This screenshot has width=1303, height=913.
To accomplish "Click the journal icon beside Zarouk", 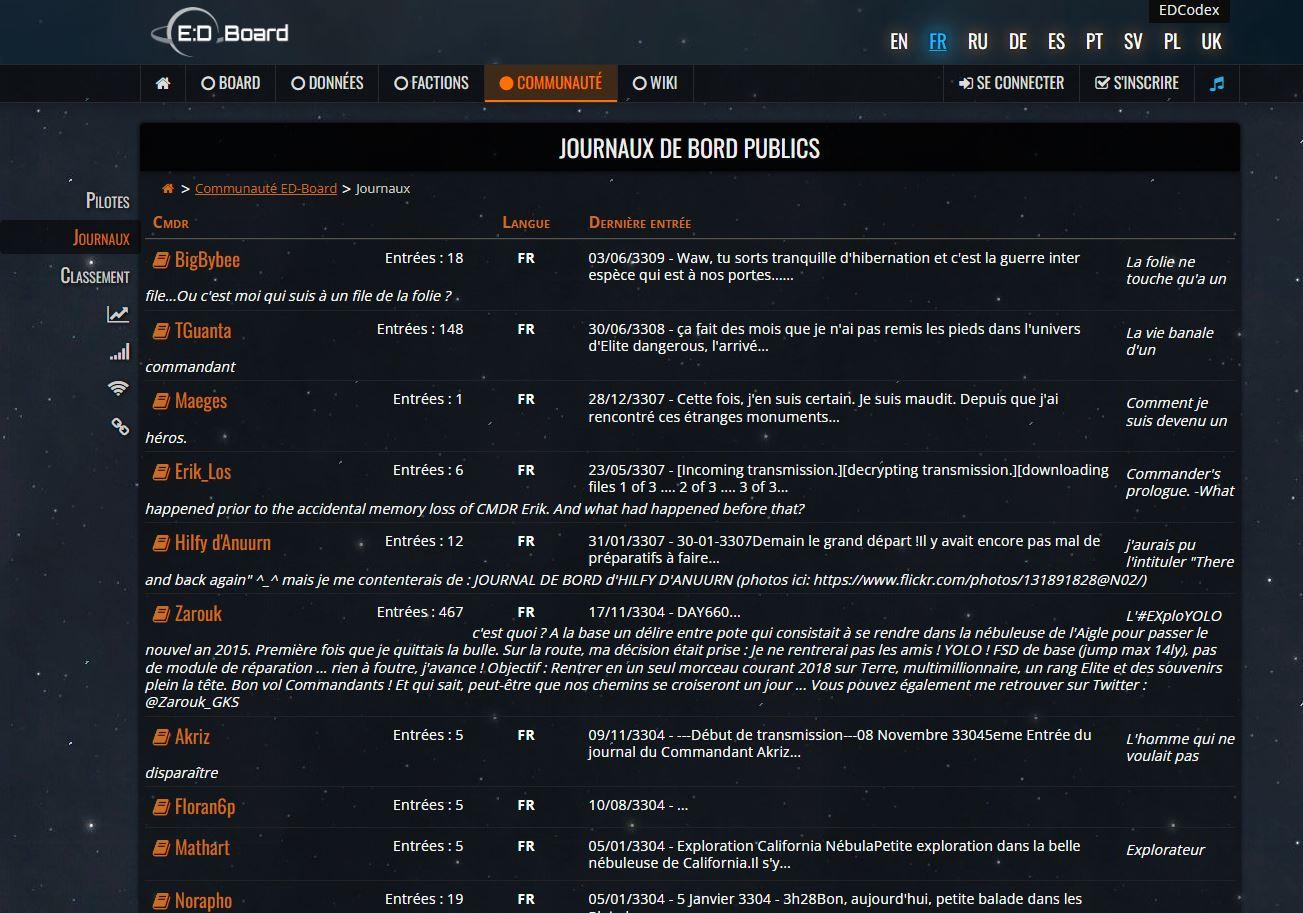I will [161, 614].
